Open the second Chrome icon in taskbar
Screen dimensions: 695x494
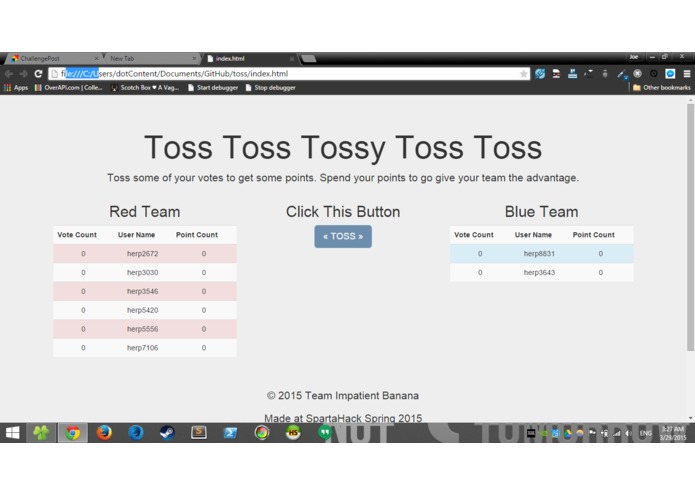pyautogui.click(x=262, y=433)
